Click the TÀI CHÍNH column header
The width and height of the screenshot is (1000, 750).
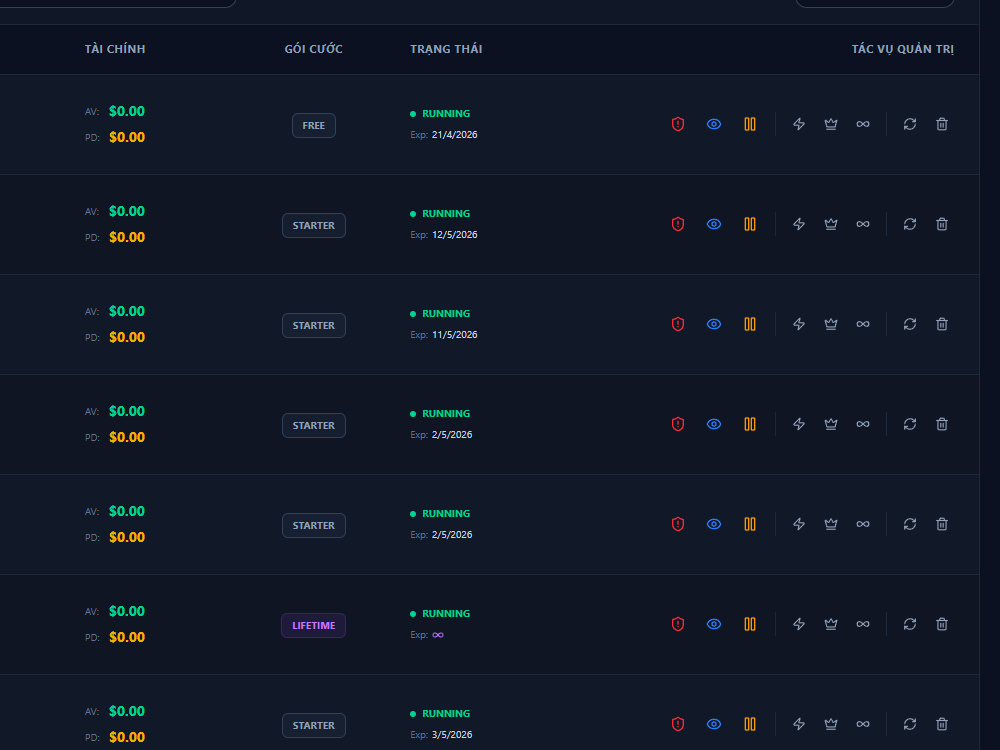(115, 49)
